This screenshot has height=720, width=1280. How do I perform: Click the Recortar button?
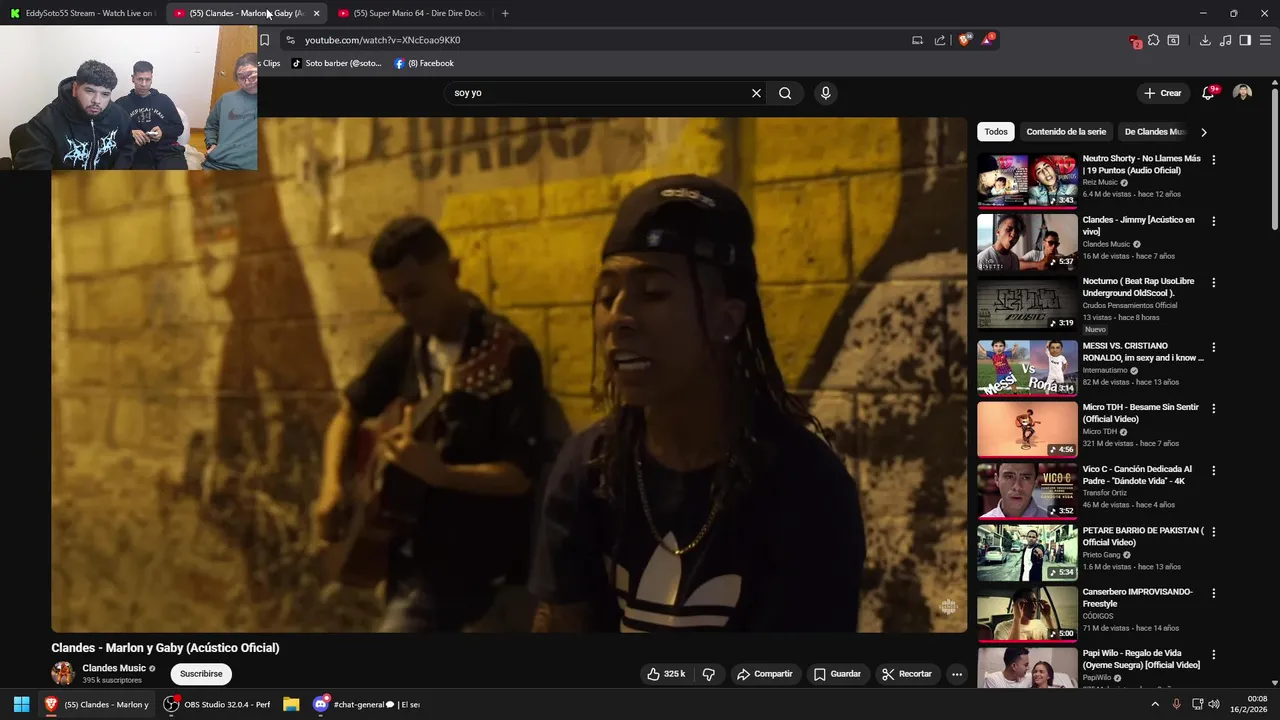coord(907,674)
